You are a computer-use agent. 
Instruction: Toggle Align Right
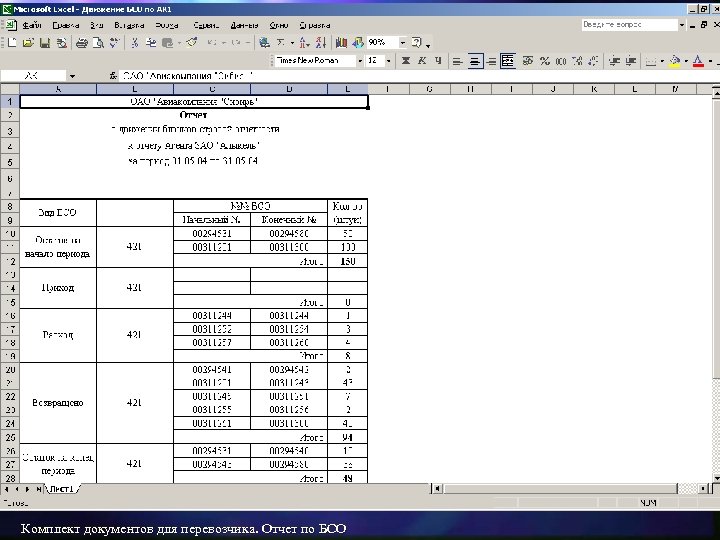point(491,61)
